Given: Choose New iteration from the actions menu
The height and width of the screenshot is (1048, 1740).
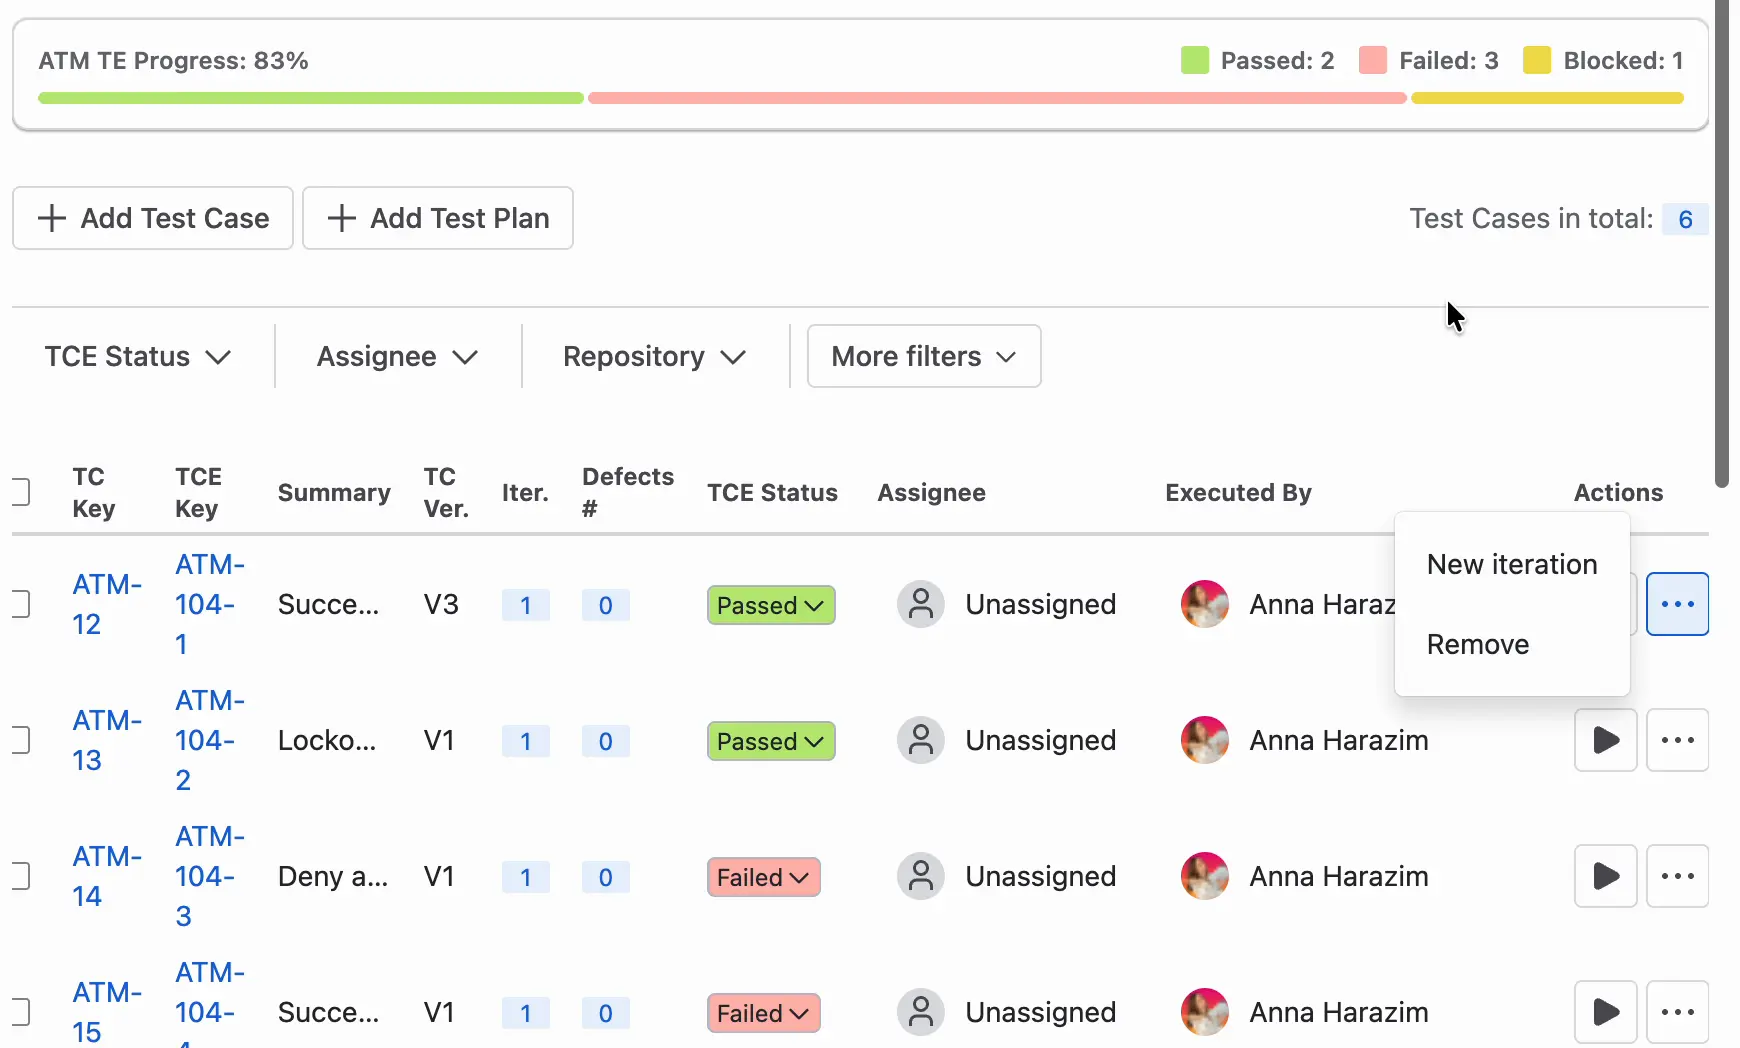Looking at the screenshot, I should click(1512, 564).
